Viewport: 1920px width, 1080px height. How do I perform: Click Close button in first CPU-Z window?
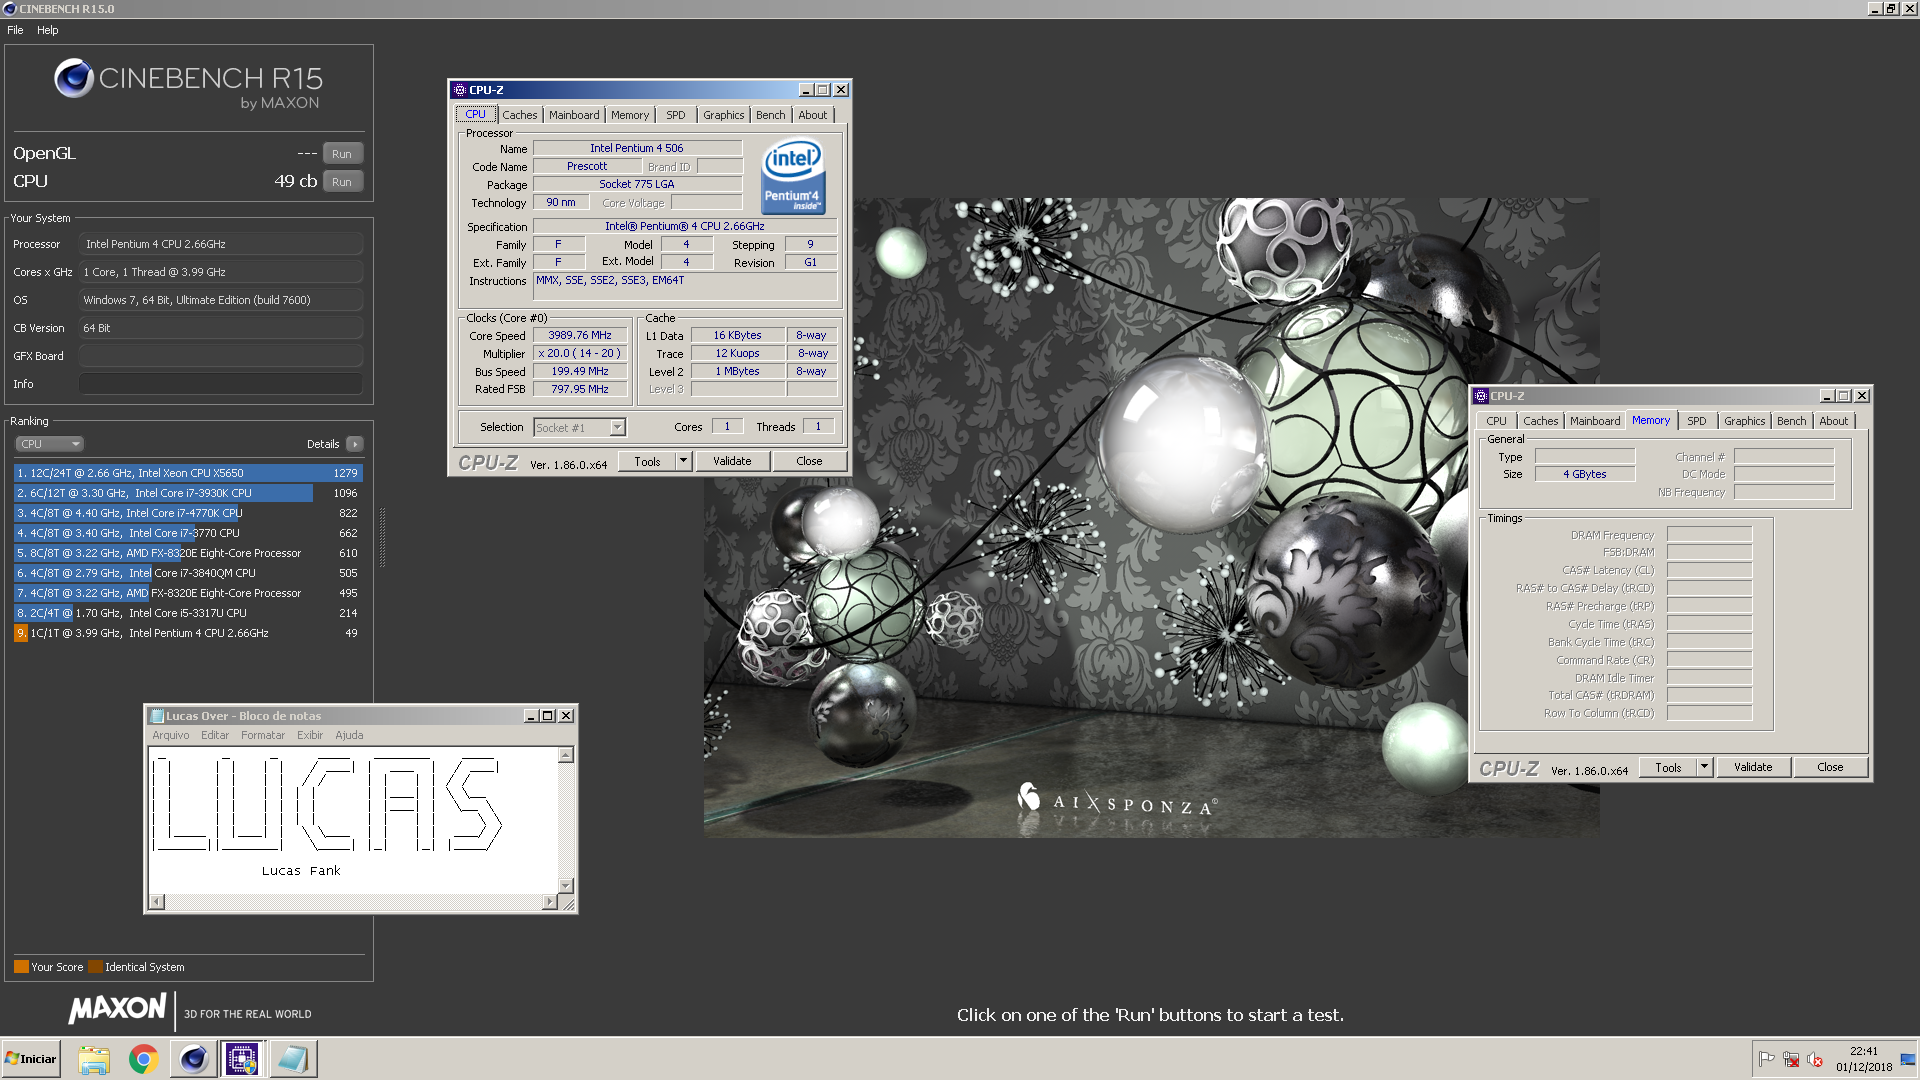[x=809, y=461]
